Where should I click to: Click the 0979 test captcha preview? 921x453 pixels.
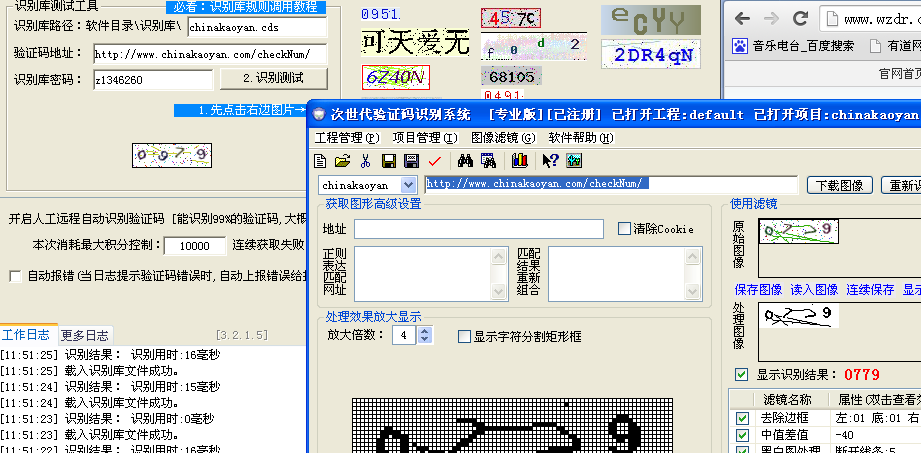click(172, 156)
